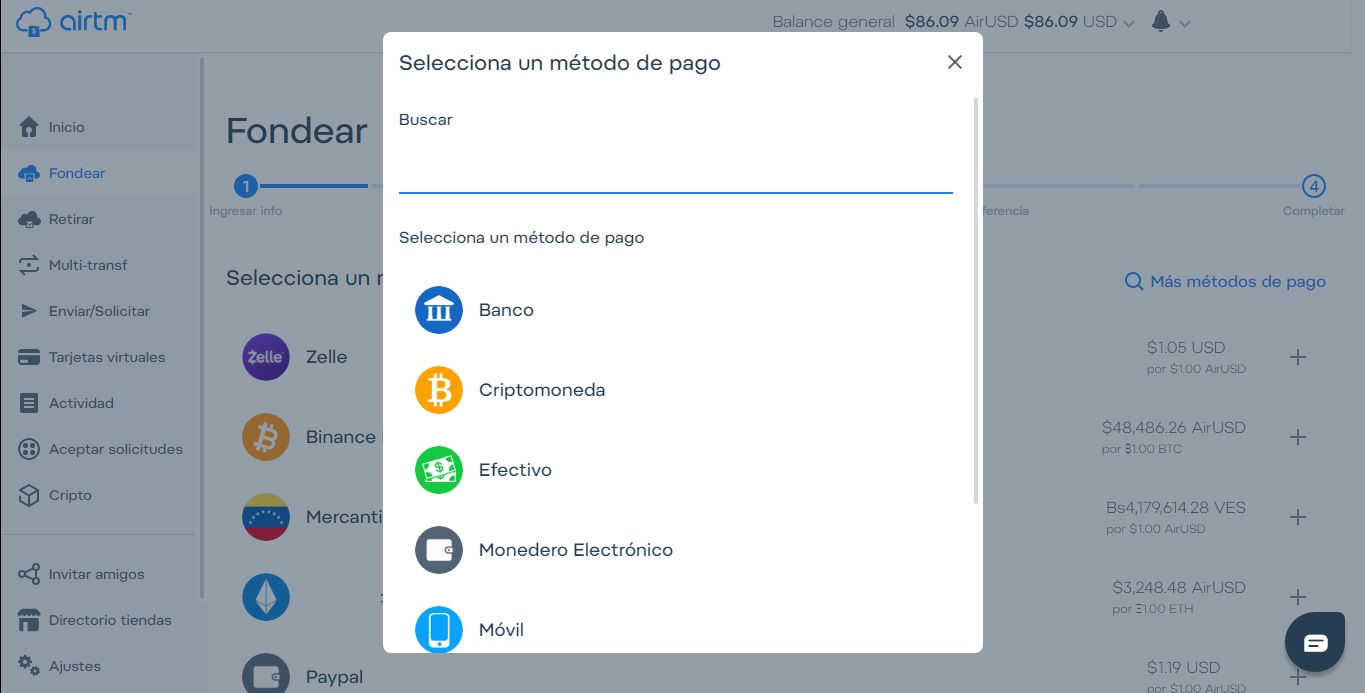This screenshot has width=1365, height=693.
Task: Open Cripto in the sidebar
Action: pyautogui.click(x=99, y=495)
